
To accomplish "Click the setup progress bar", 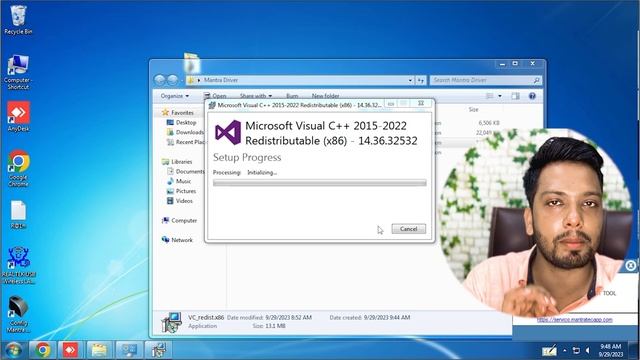I will click(x=320, y=183).
